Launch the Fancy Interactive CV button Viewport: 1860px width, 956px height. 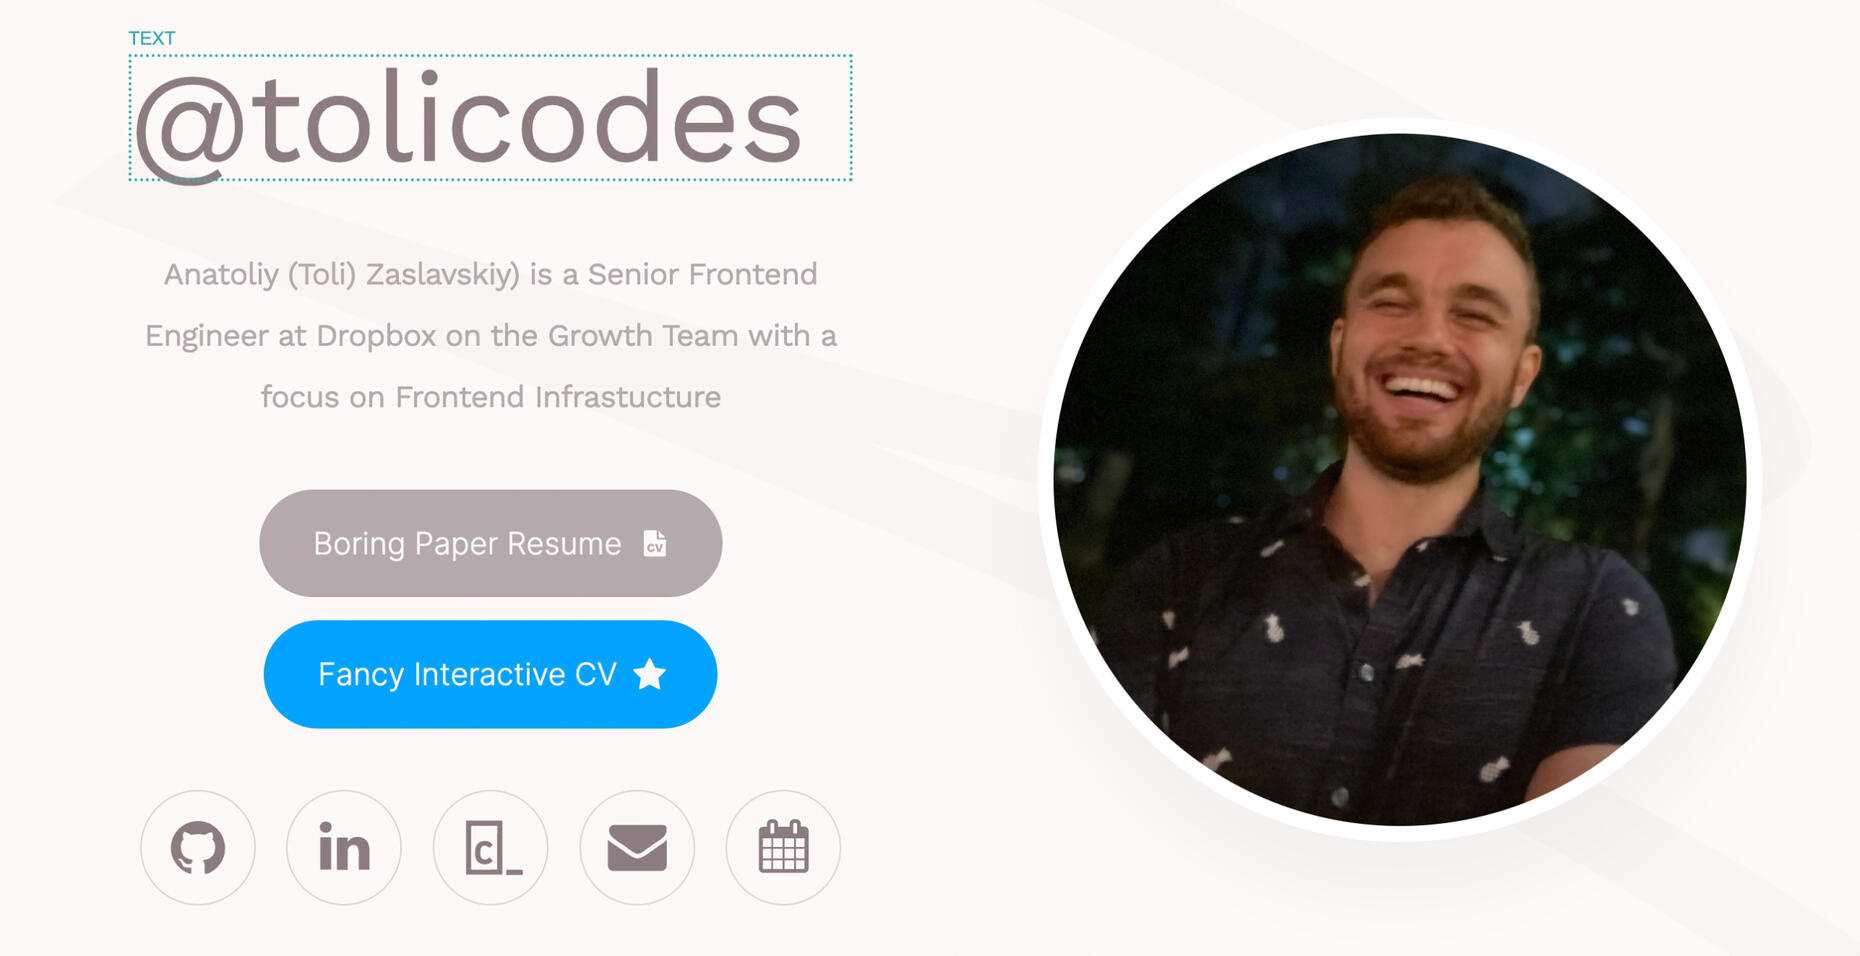click(491, 674)
